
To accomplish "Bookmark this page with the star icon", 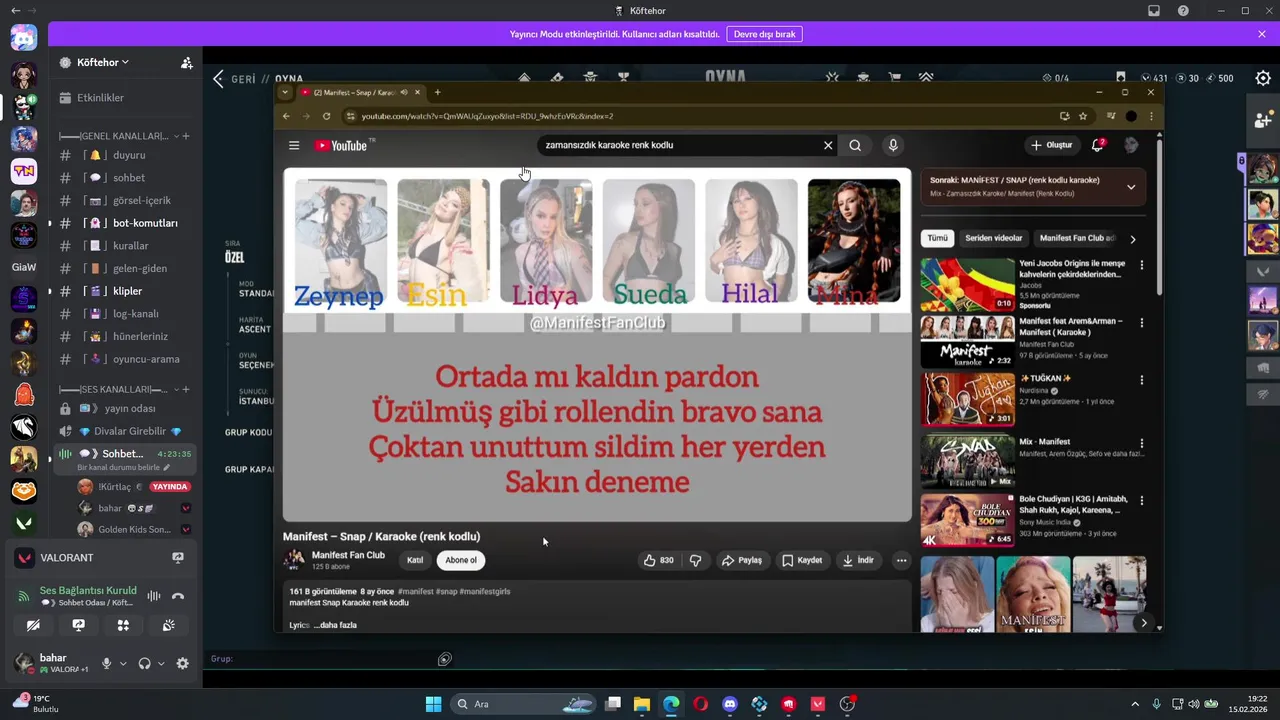I will pyautogui.click(x=1083, y=116).
